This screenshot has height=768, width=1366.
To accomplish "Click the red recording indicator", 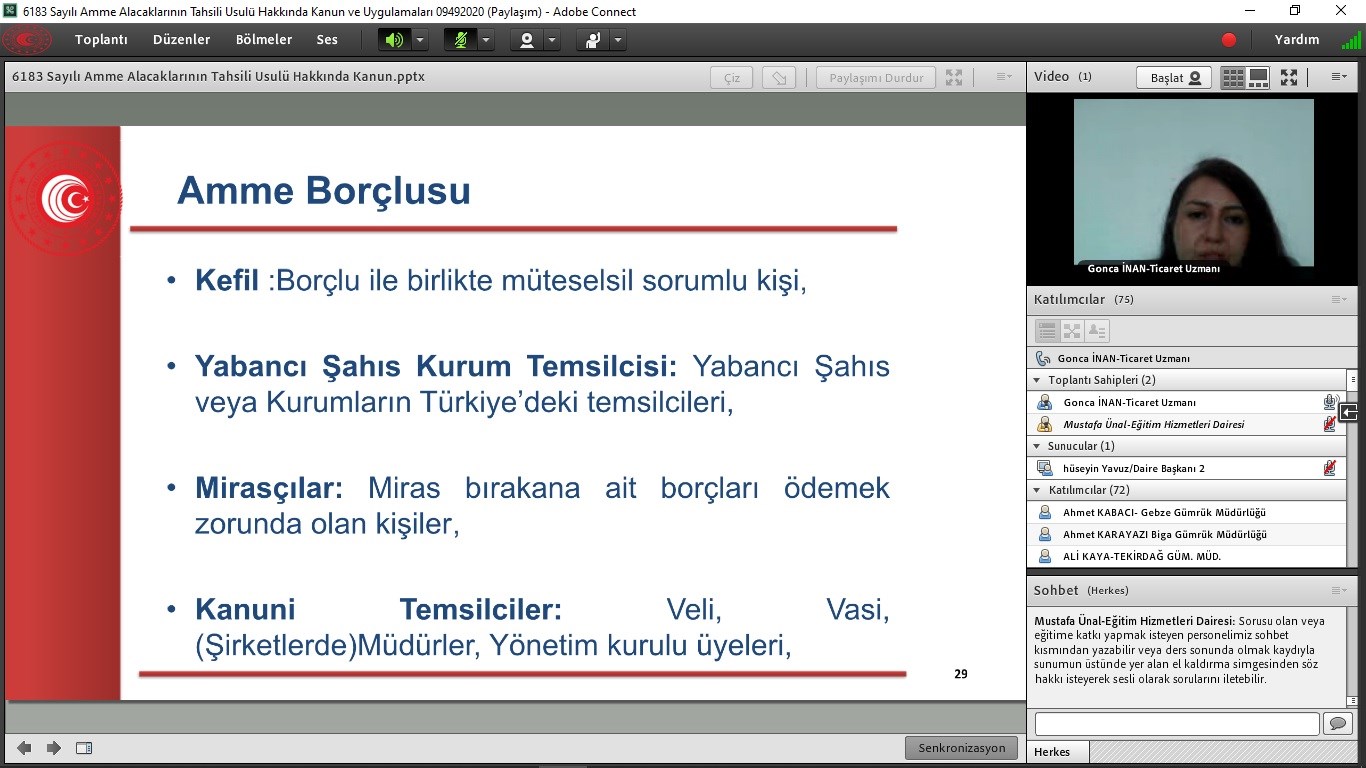I will 1229,40.
